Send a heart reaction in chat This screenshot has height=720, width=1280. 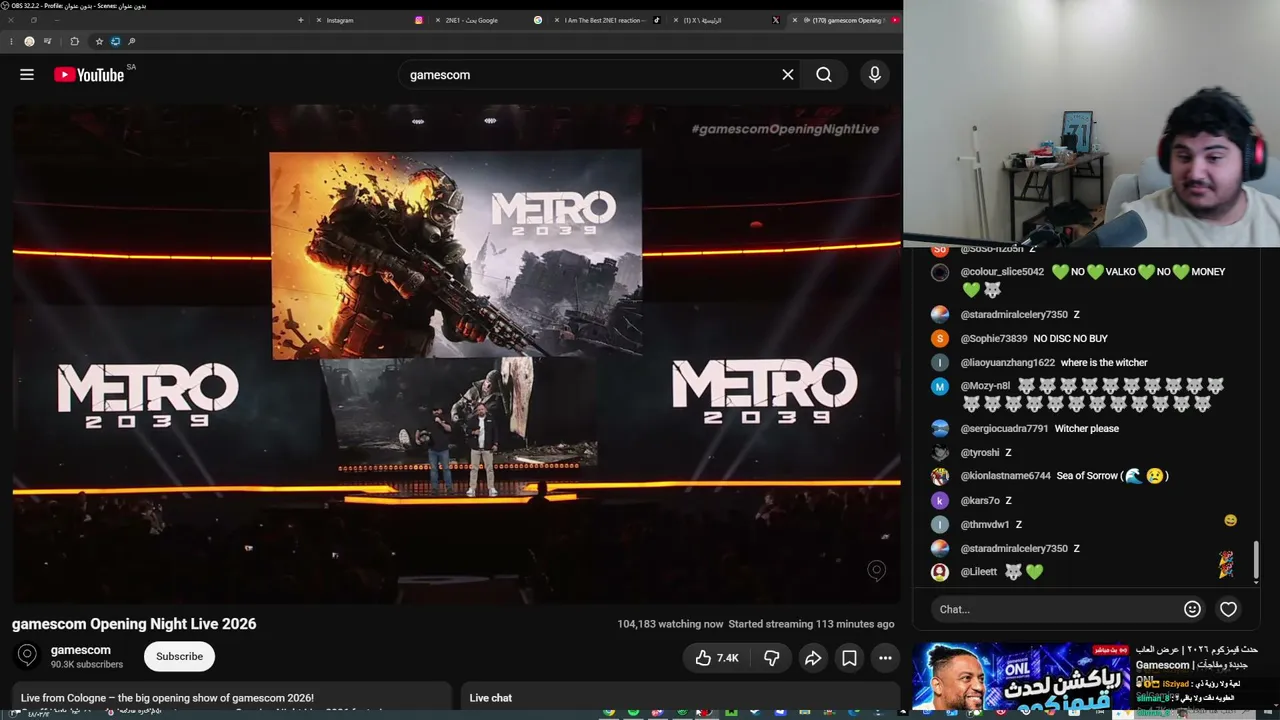(x=1228, y=609)
